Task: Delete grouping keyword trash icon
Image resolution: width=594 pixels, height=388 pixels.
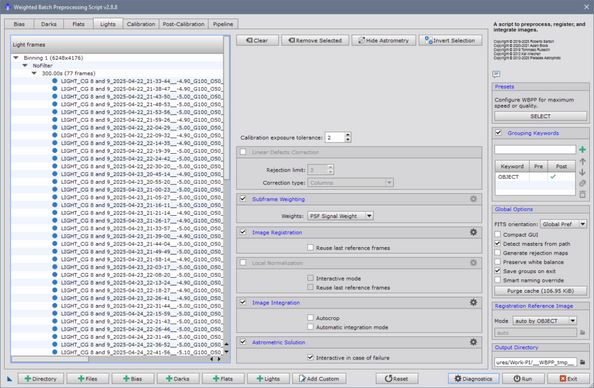Action: tap(582, 194)
